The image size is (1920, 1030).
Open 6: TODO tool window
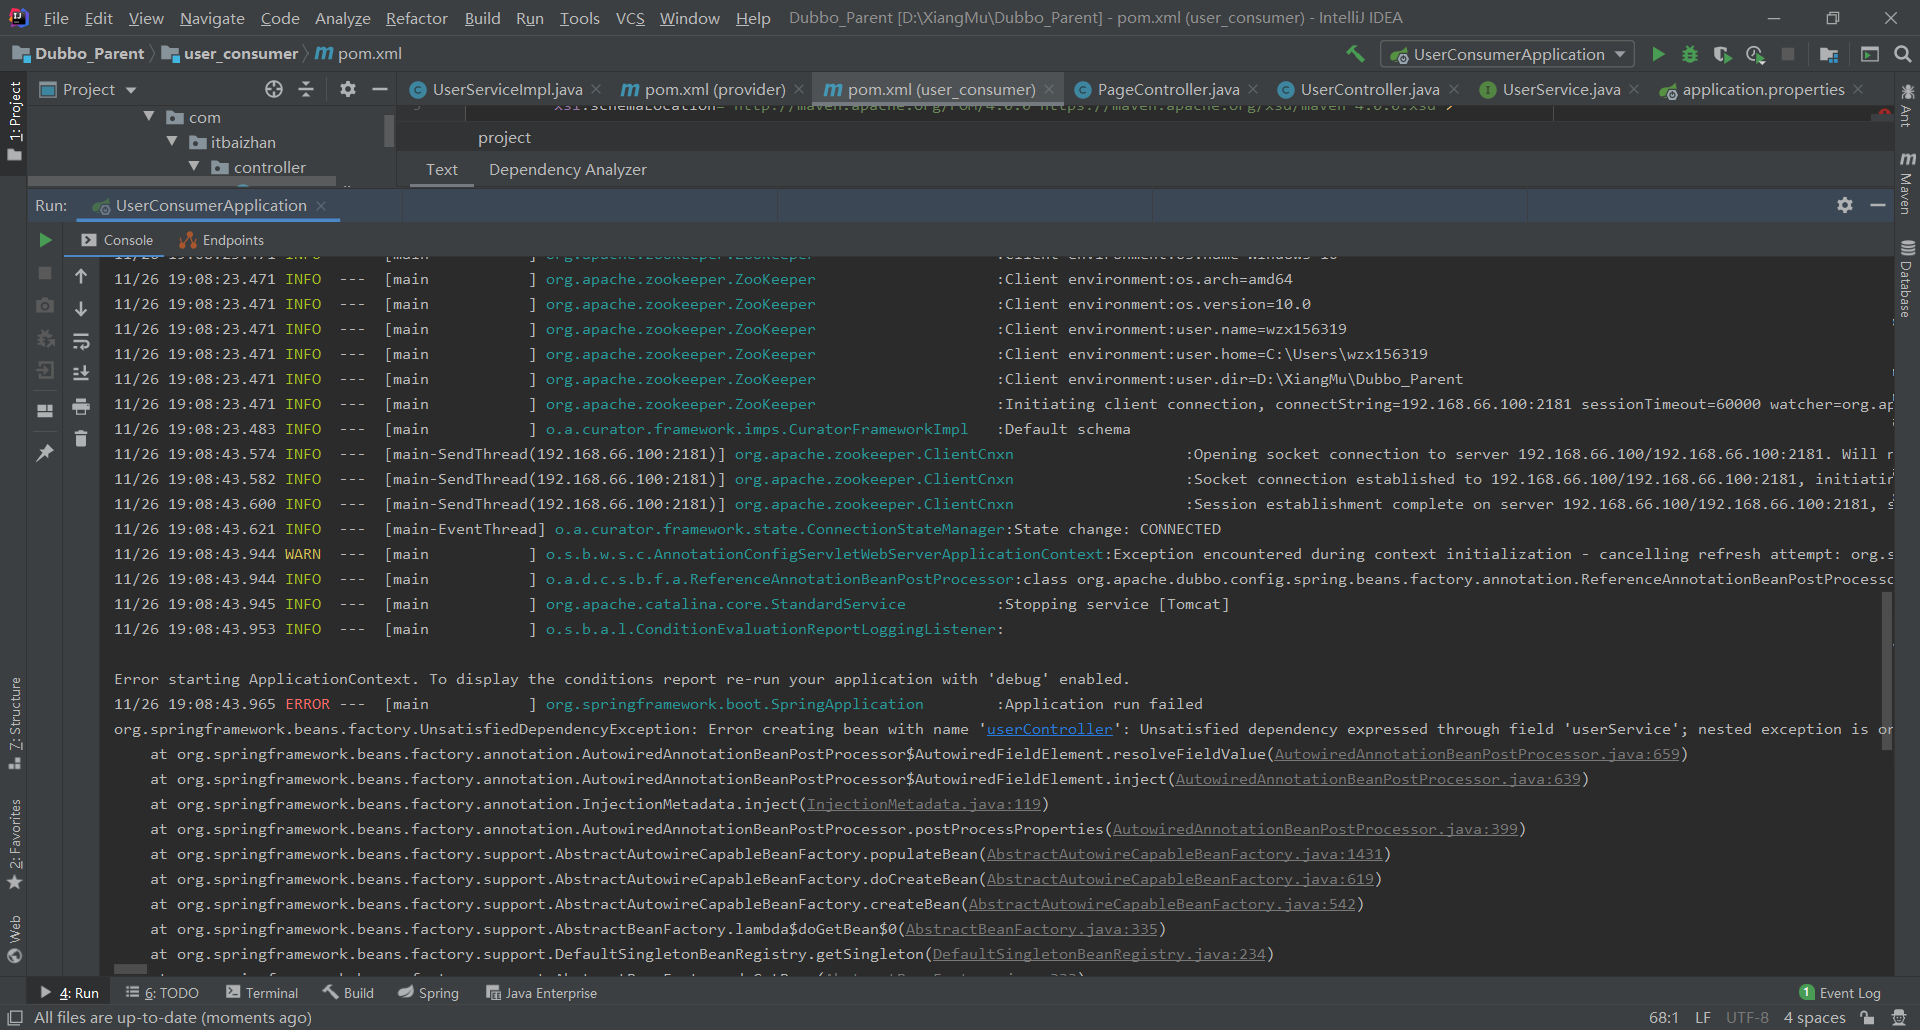tap(162, 993)
